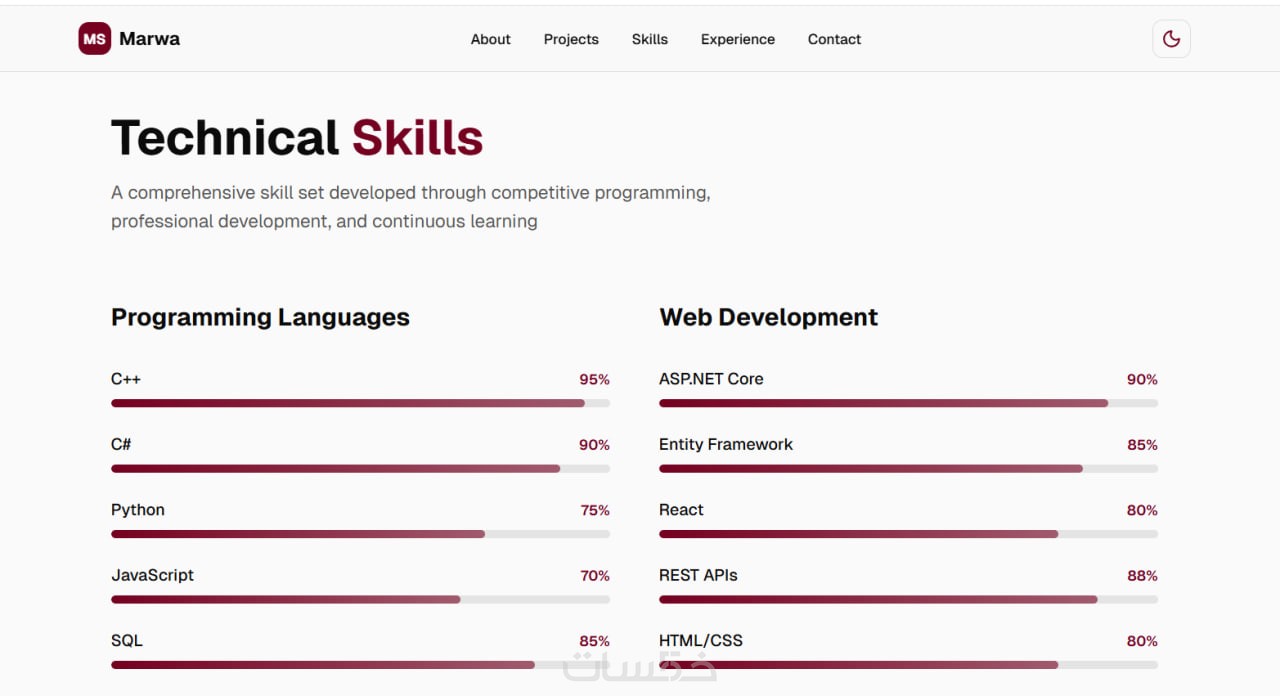
Task: Go to the Projects section
Action: 571,39
